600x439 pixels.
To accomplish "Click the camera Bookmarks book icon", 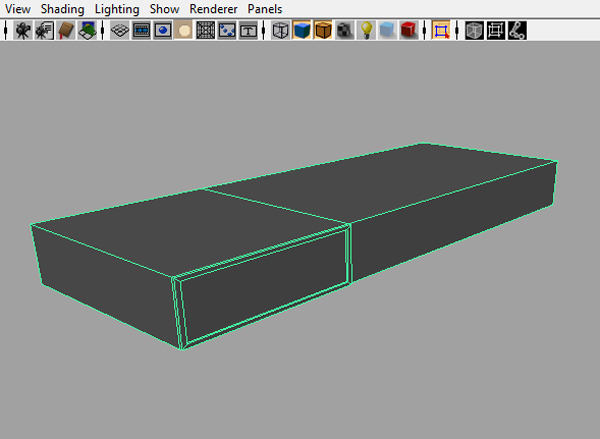I will point(66,30).
